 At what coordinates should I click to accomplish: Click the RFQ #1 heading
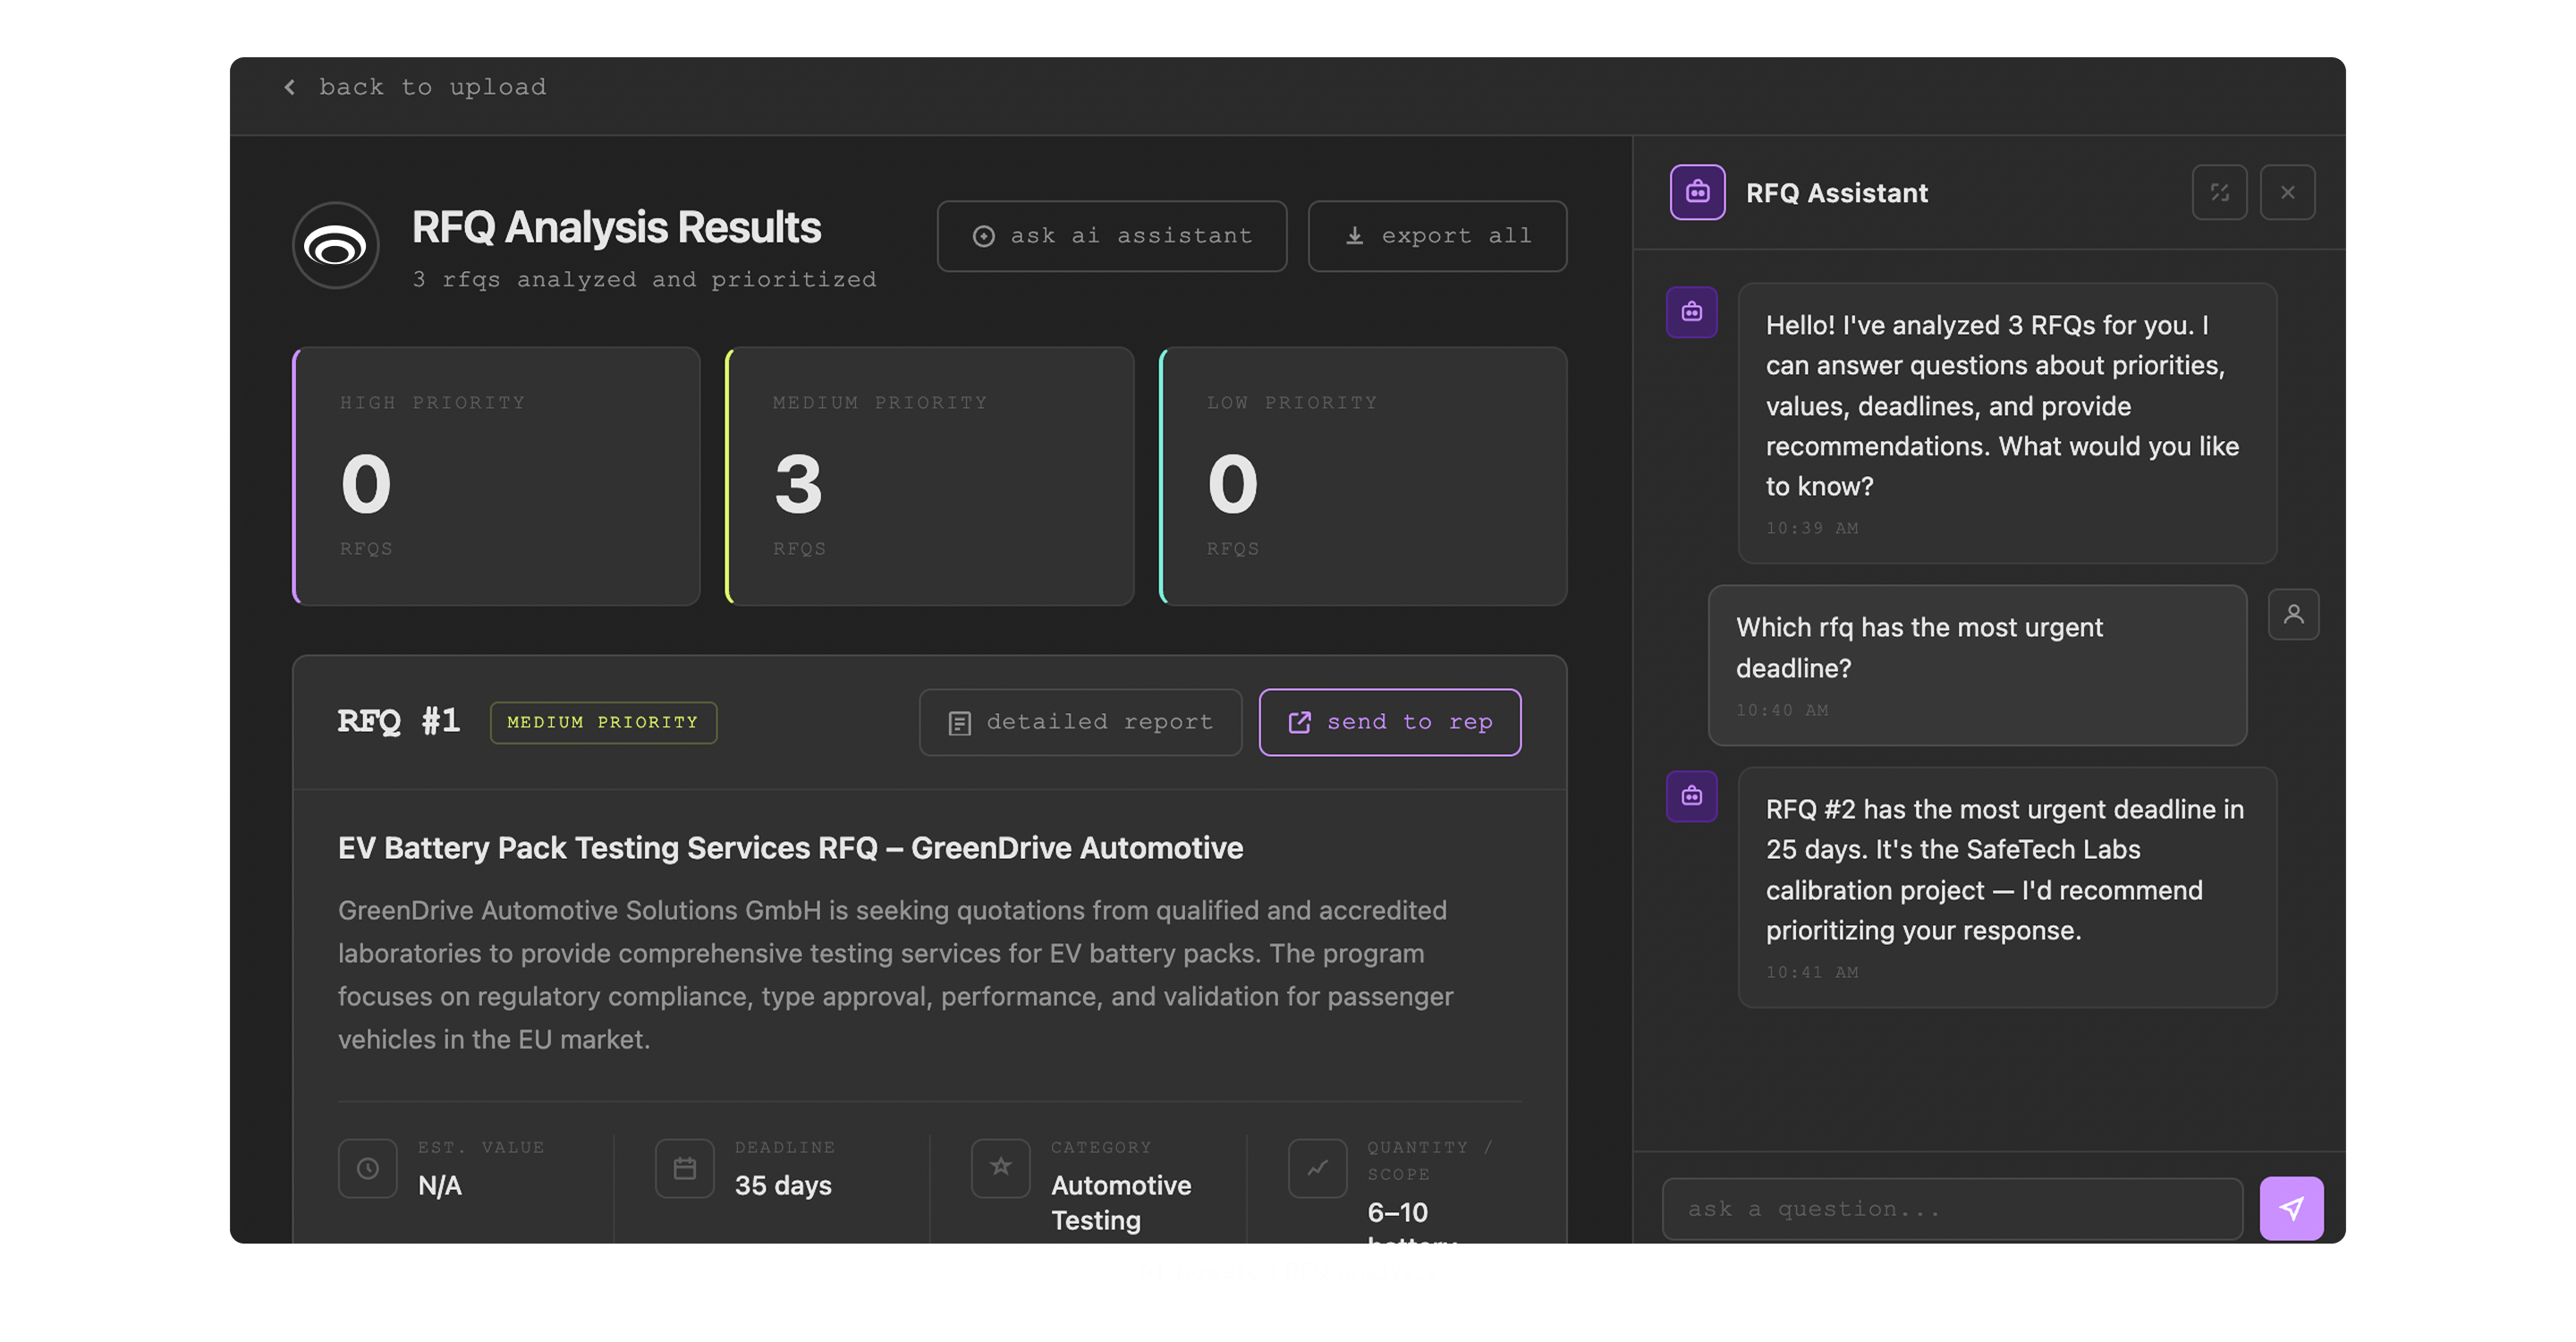[x=398, y=721]
